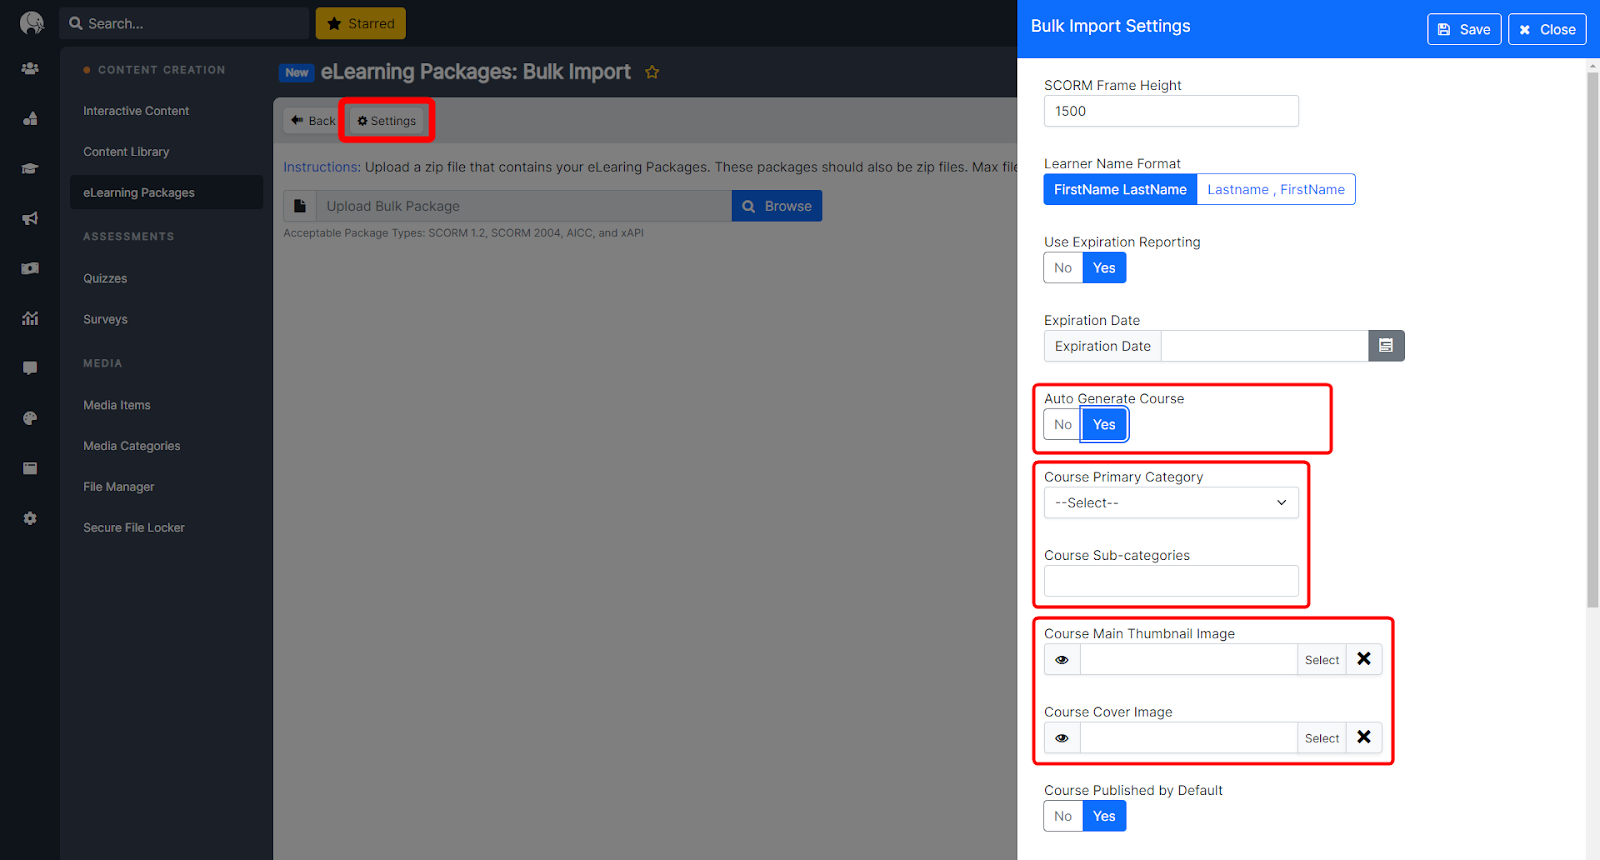Click the SCORM Frame Height field

pos(1171,111)
